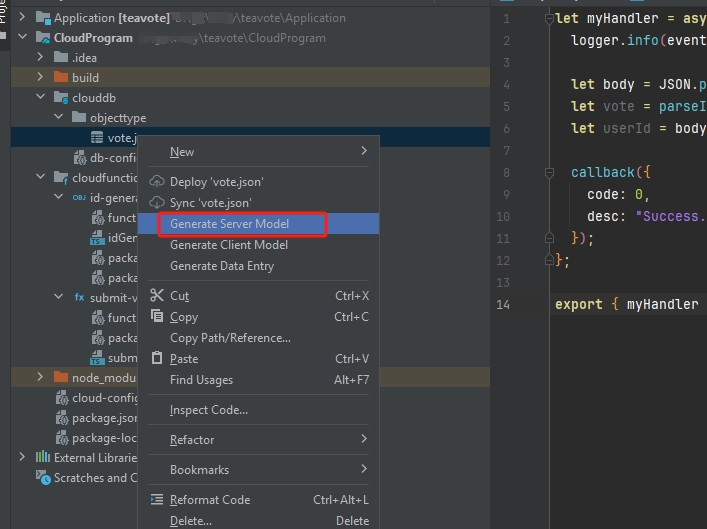Click the objecttype folder icon
This screenshot has height=529, width=707.
point(79,117)
